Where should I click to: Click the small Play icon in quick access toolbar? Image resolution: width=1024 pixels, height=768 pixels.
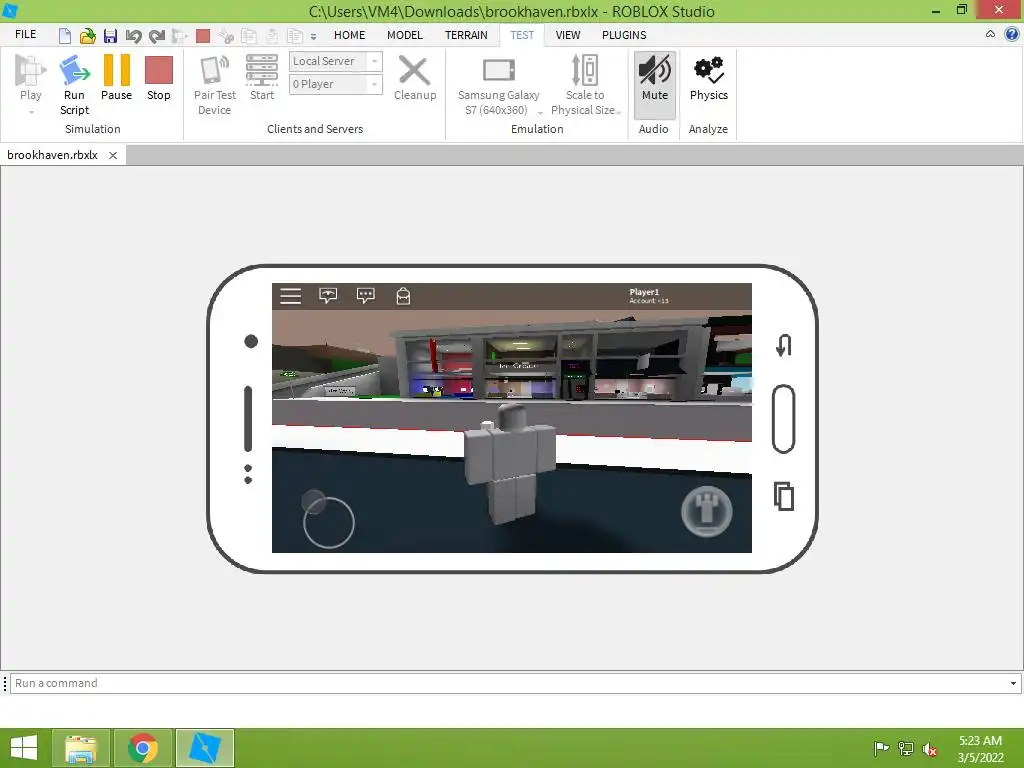pyautogui.click(x=180, y=36)
